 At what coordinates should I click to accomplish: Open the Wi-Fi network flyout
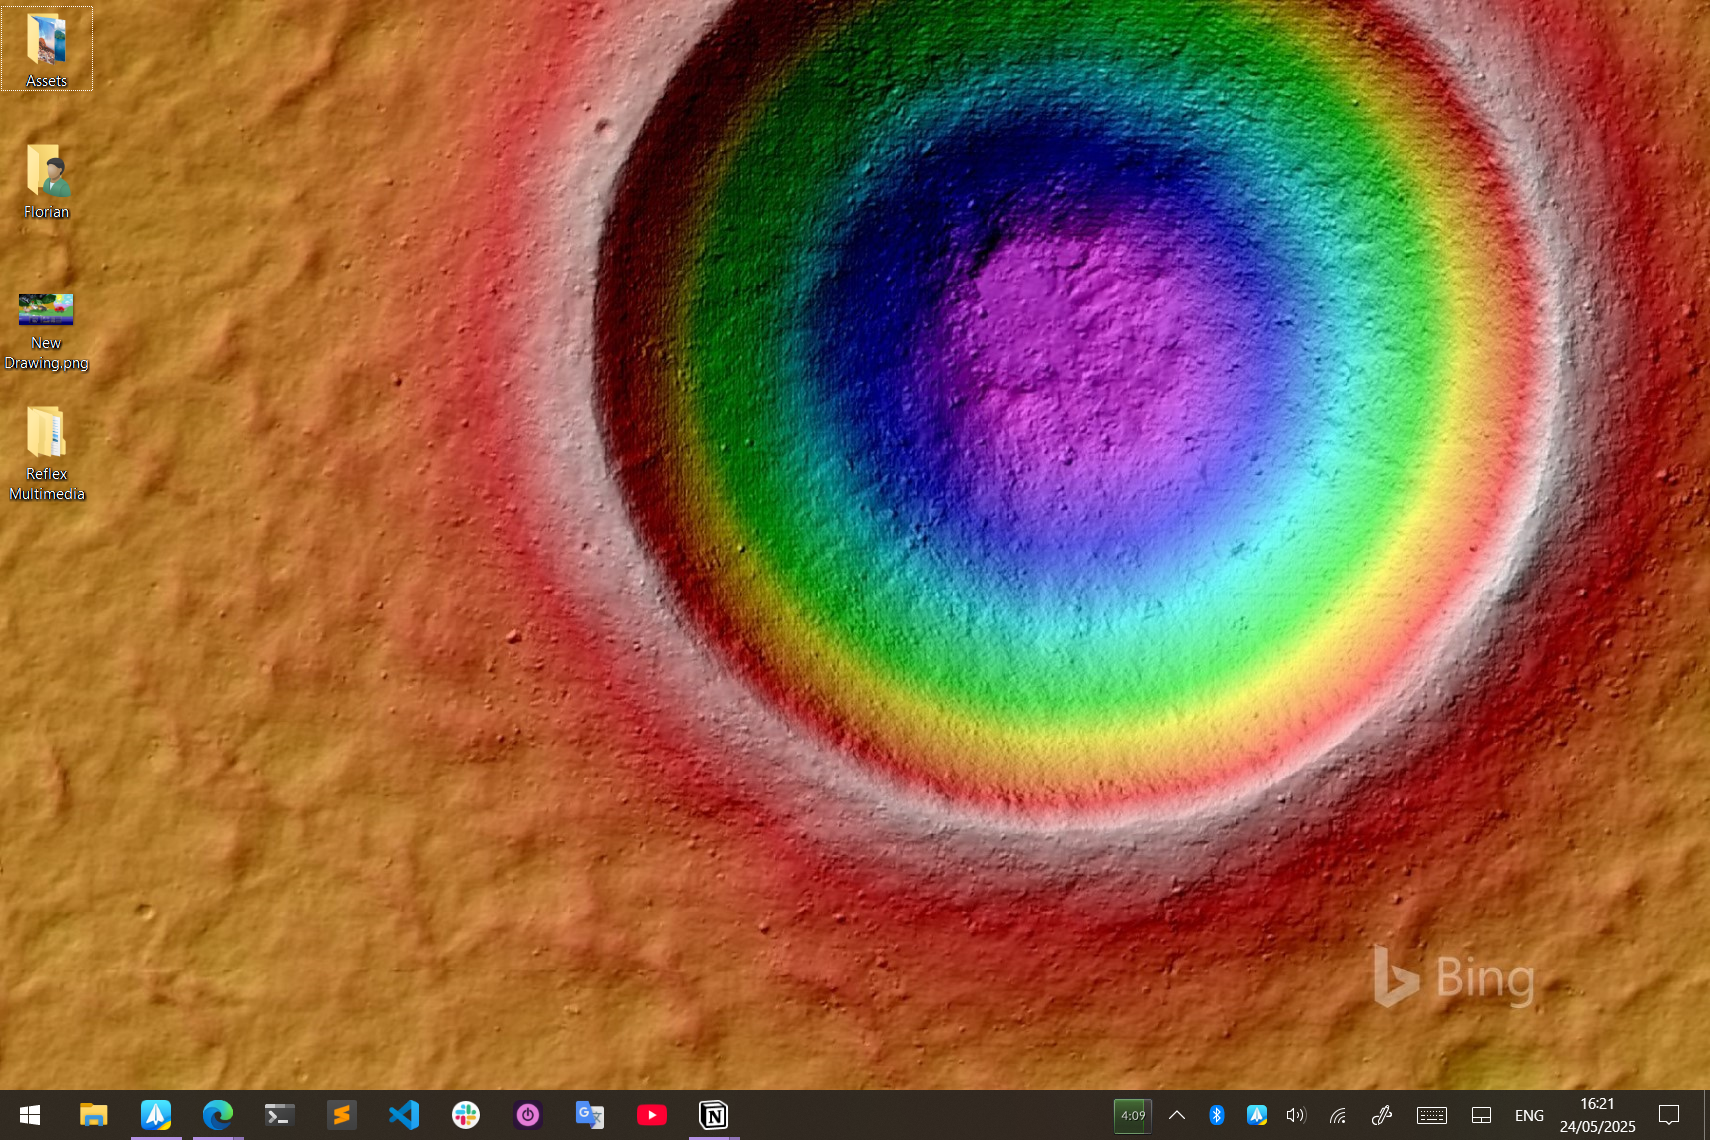pos(1338,1115)
